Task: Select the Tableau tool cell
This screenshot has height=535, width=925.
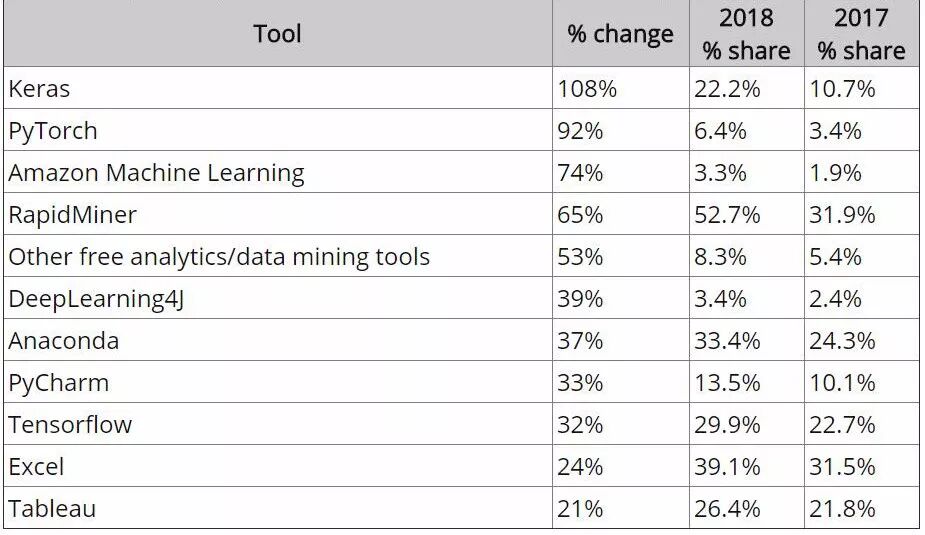Action: point(278,508)
